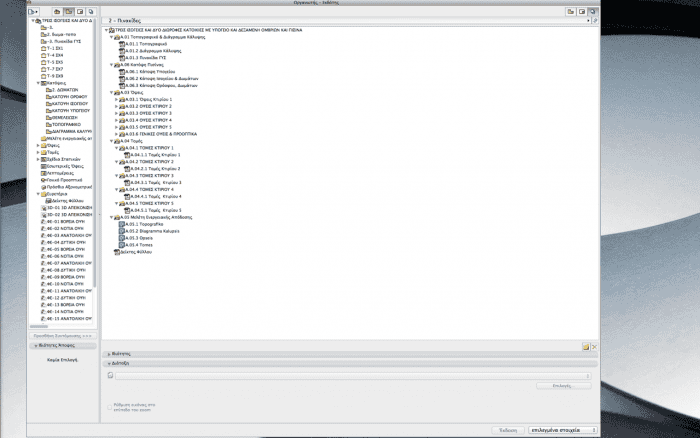Viewport: 700px width, 438px height.
Task: Collapse Κατόψεις folder in left tree
Action: 38,83
